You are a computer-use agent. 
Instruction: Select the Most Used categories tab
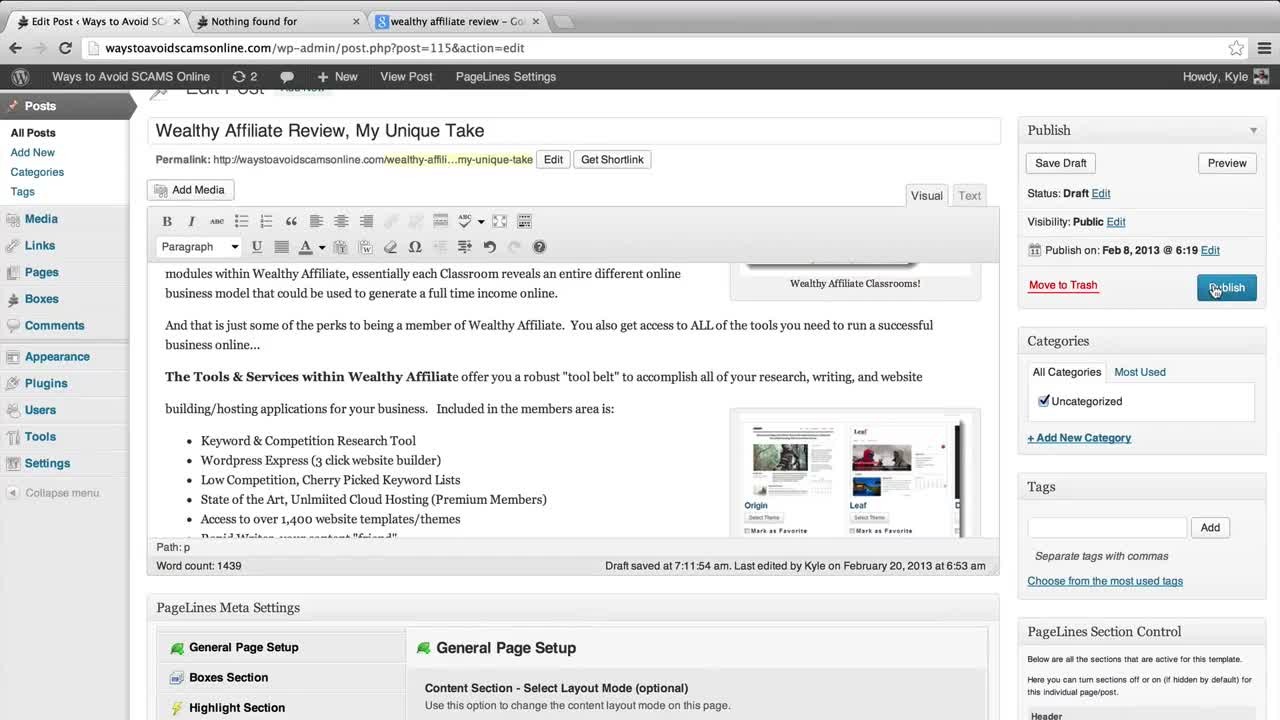pos(1140,372)
